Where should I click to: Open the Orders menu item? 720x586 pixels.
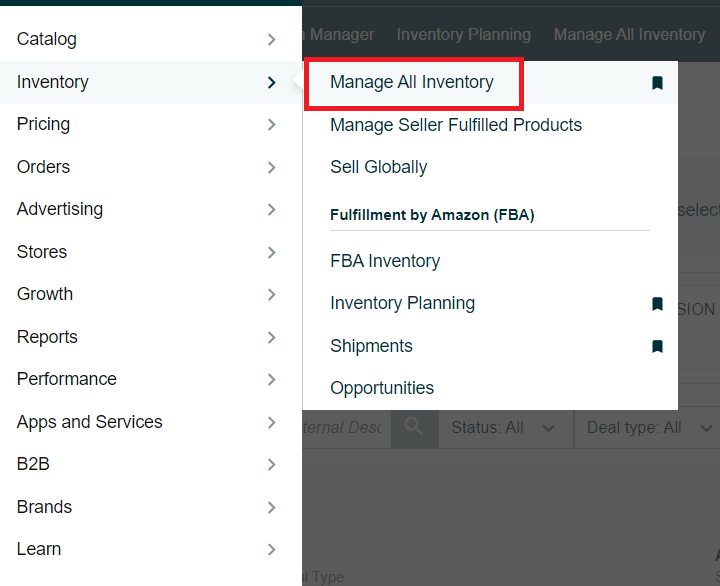click(x=44, y=167)
